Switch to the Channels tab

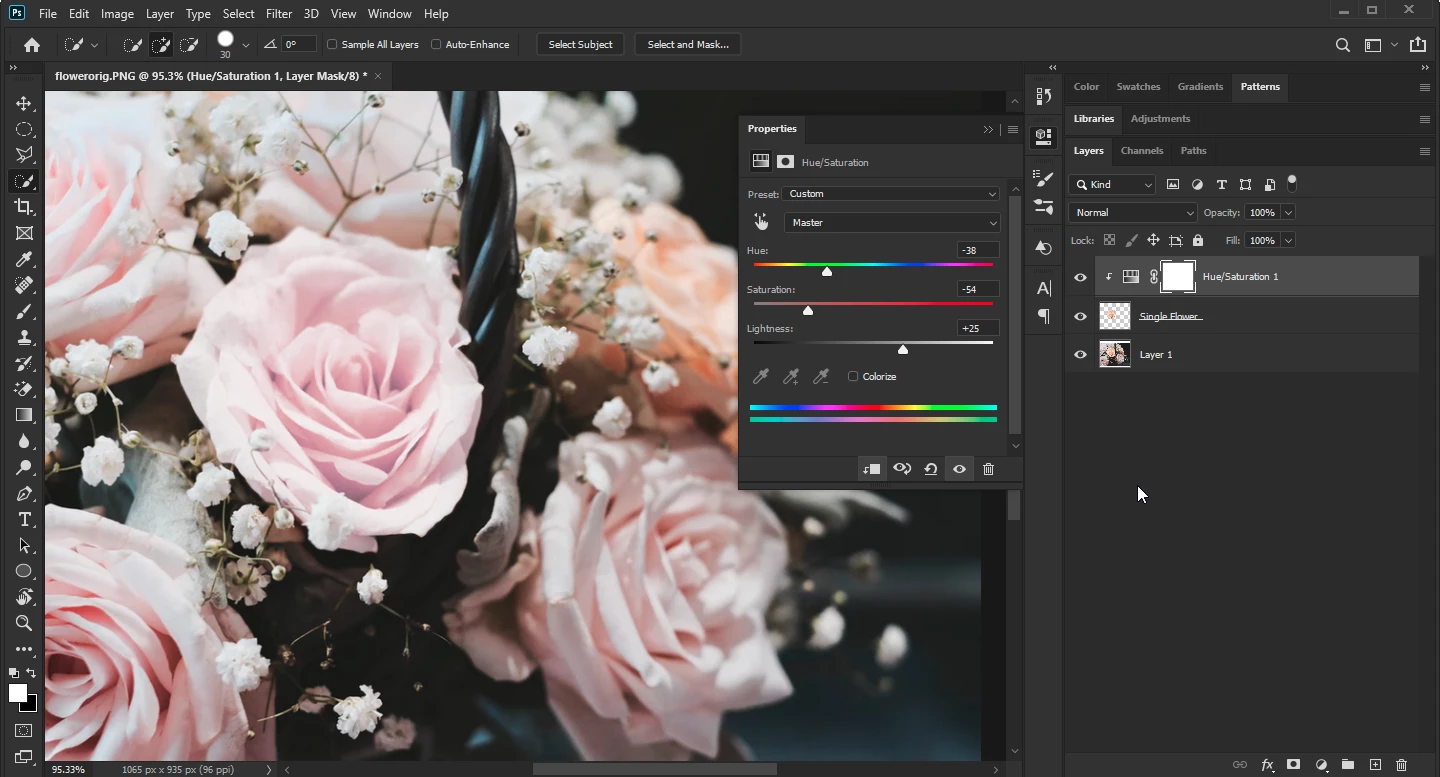coord(1142,151)
